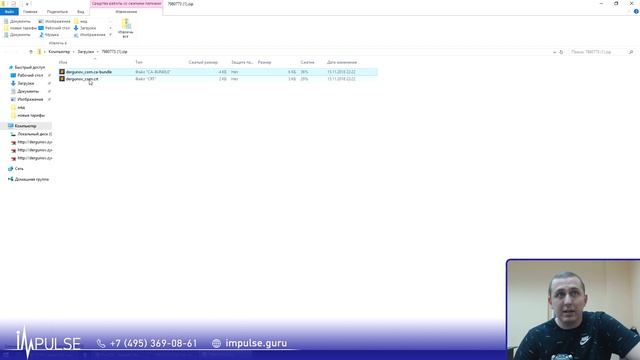This screenshot has height=360, width=640.
Task: Click the search magnifier icon
Action: 631,52
